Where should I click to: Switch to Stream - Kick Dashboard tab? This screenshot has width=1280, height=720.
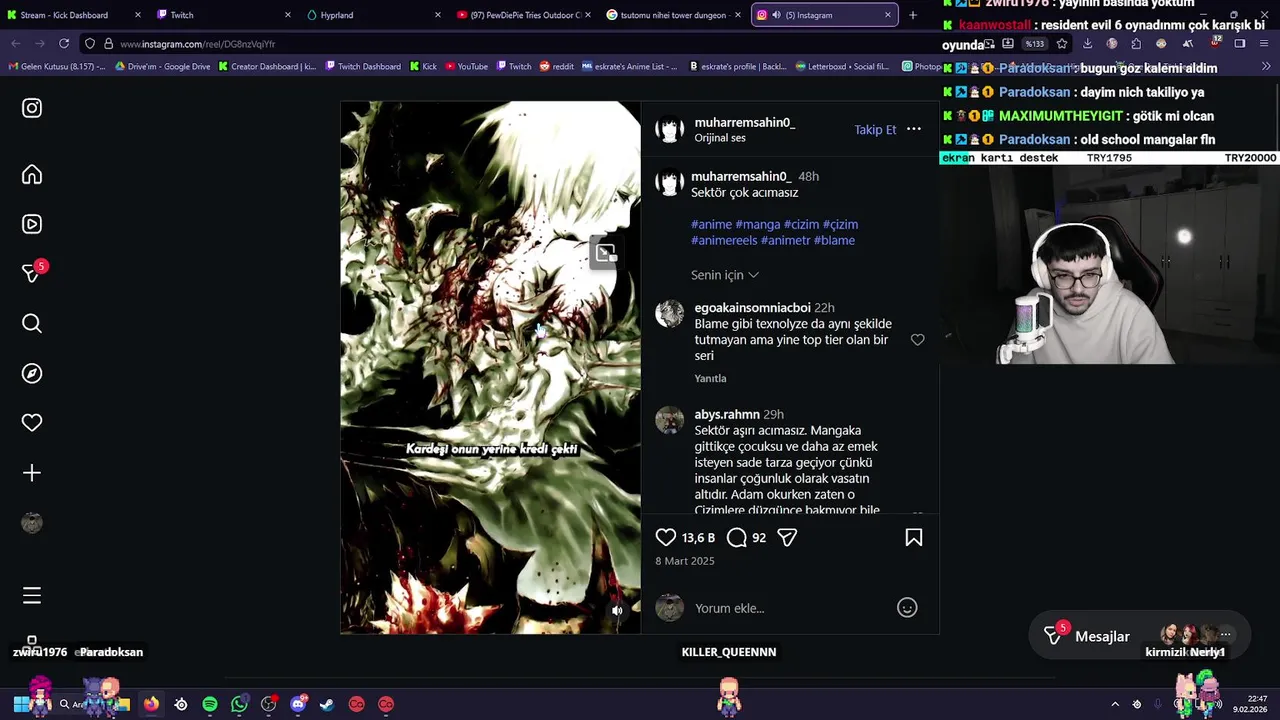(75, 15)
